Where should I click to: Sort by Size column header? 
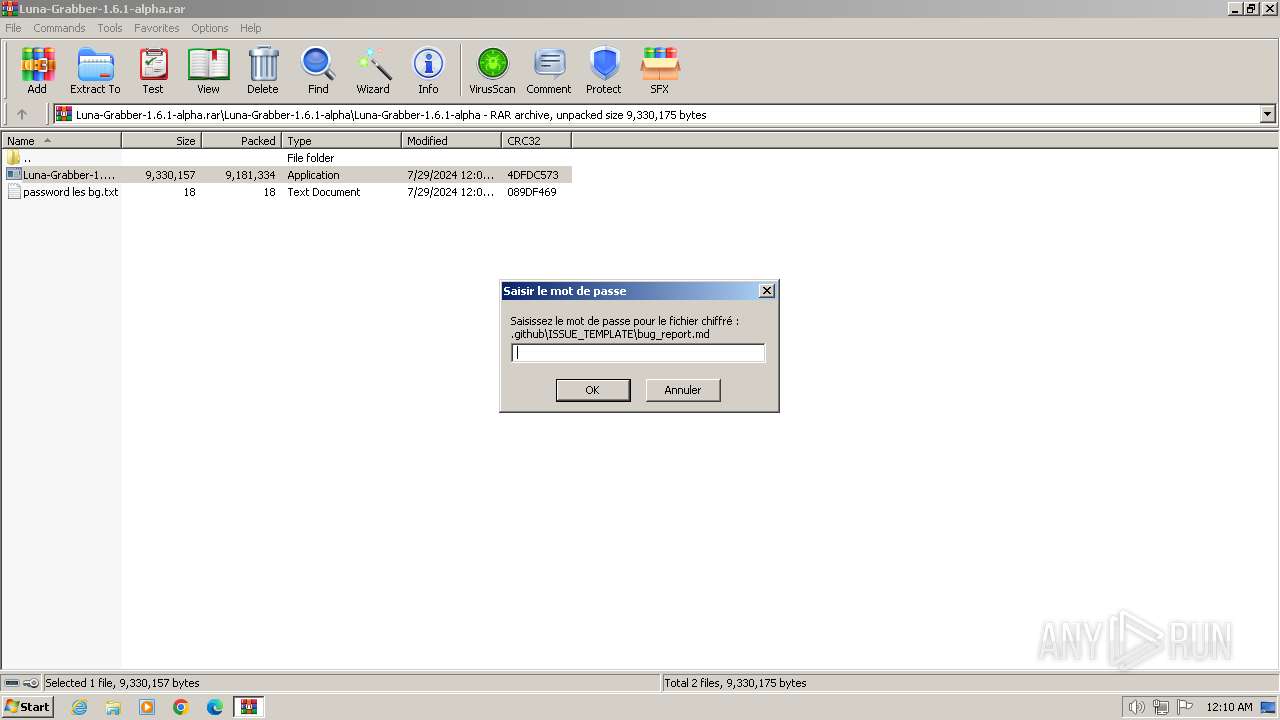click(162, 141)
